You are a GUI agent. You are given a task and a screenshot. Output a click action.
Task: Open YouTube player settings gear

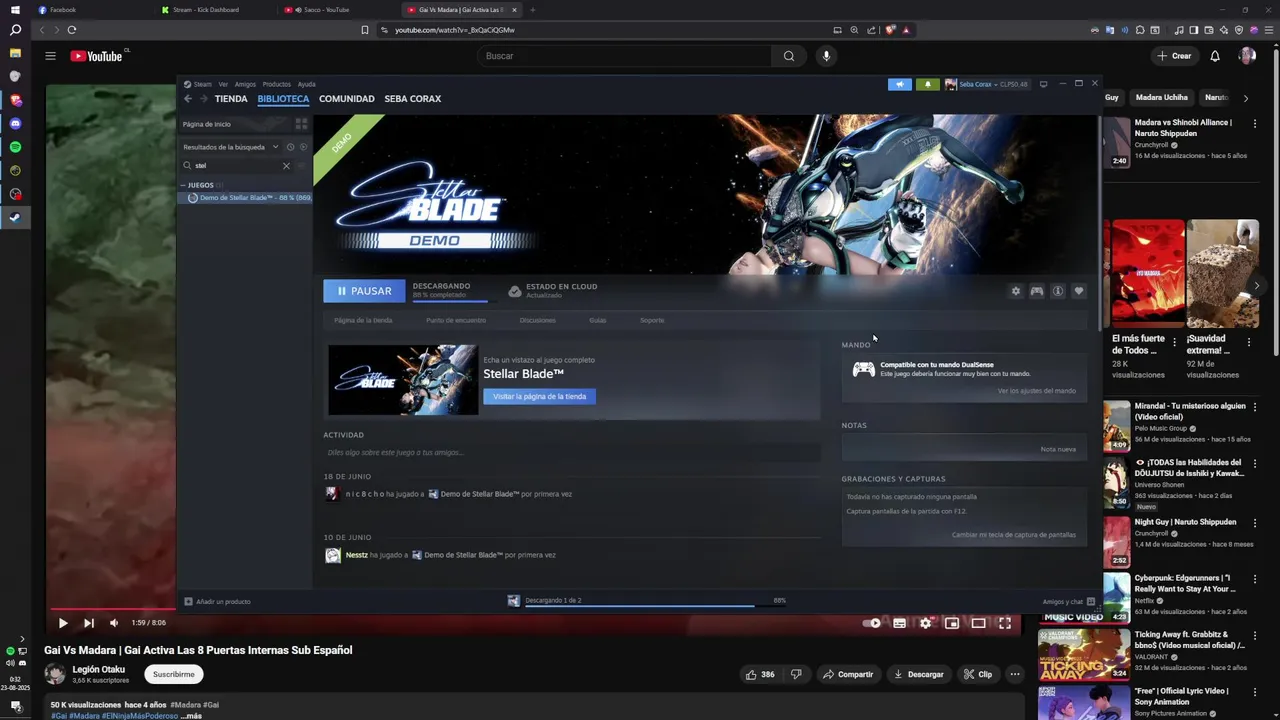[x=926, y=623]
